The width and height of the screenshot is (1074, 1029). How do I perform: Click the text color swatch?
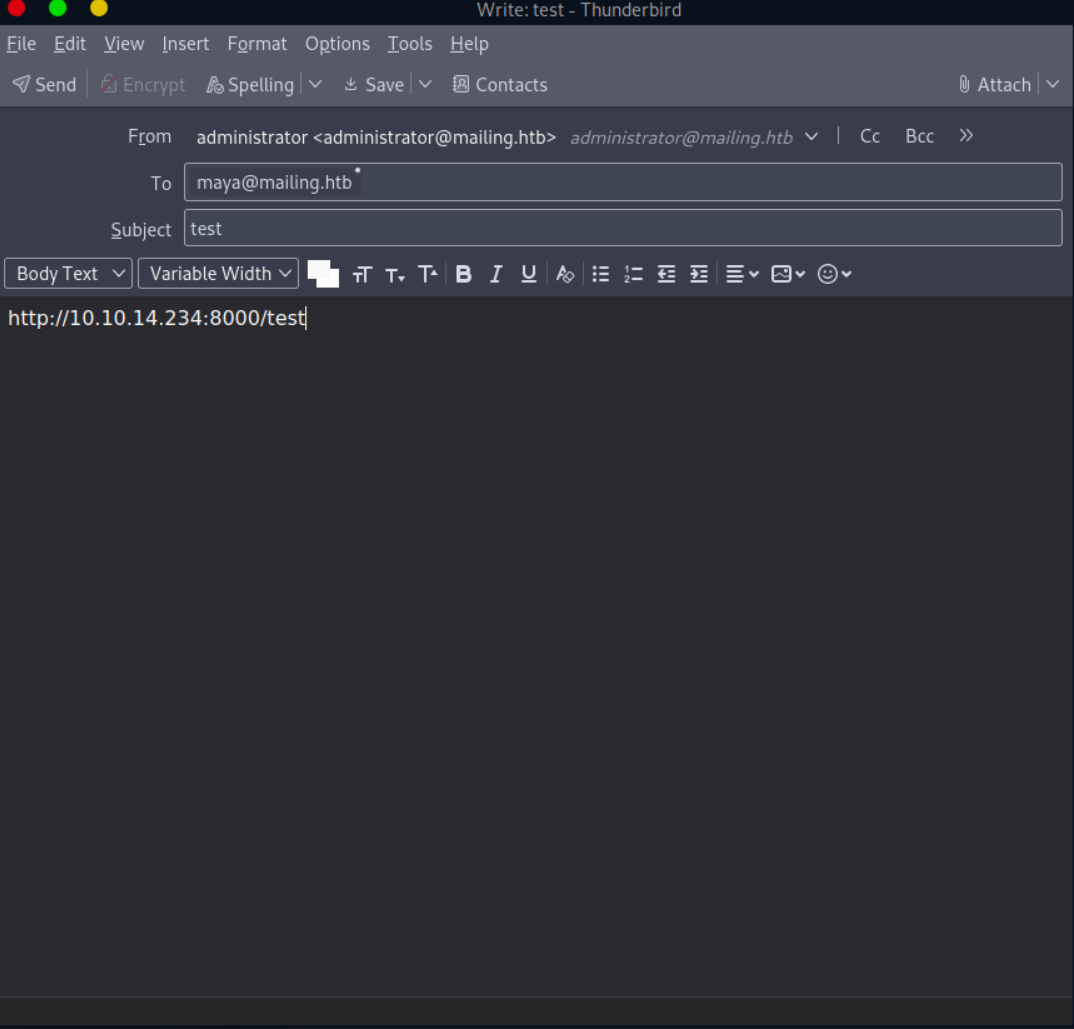tap(320, 272)
